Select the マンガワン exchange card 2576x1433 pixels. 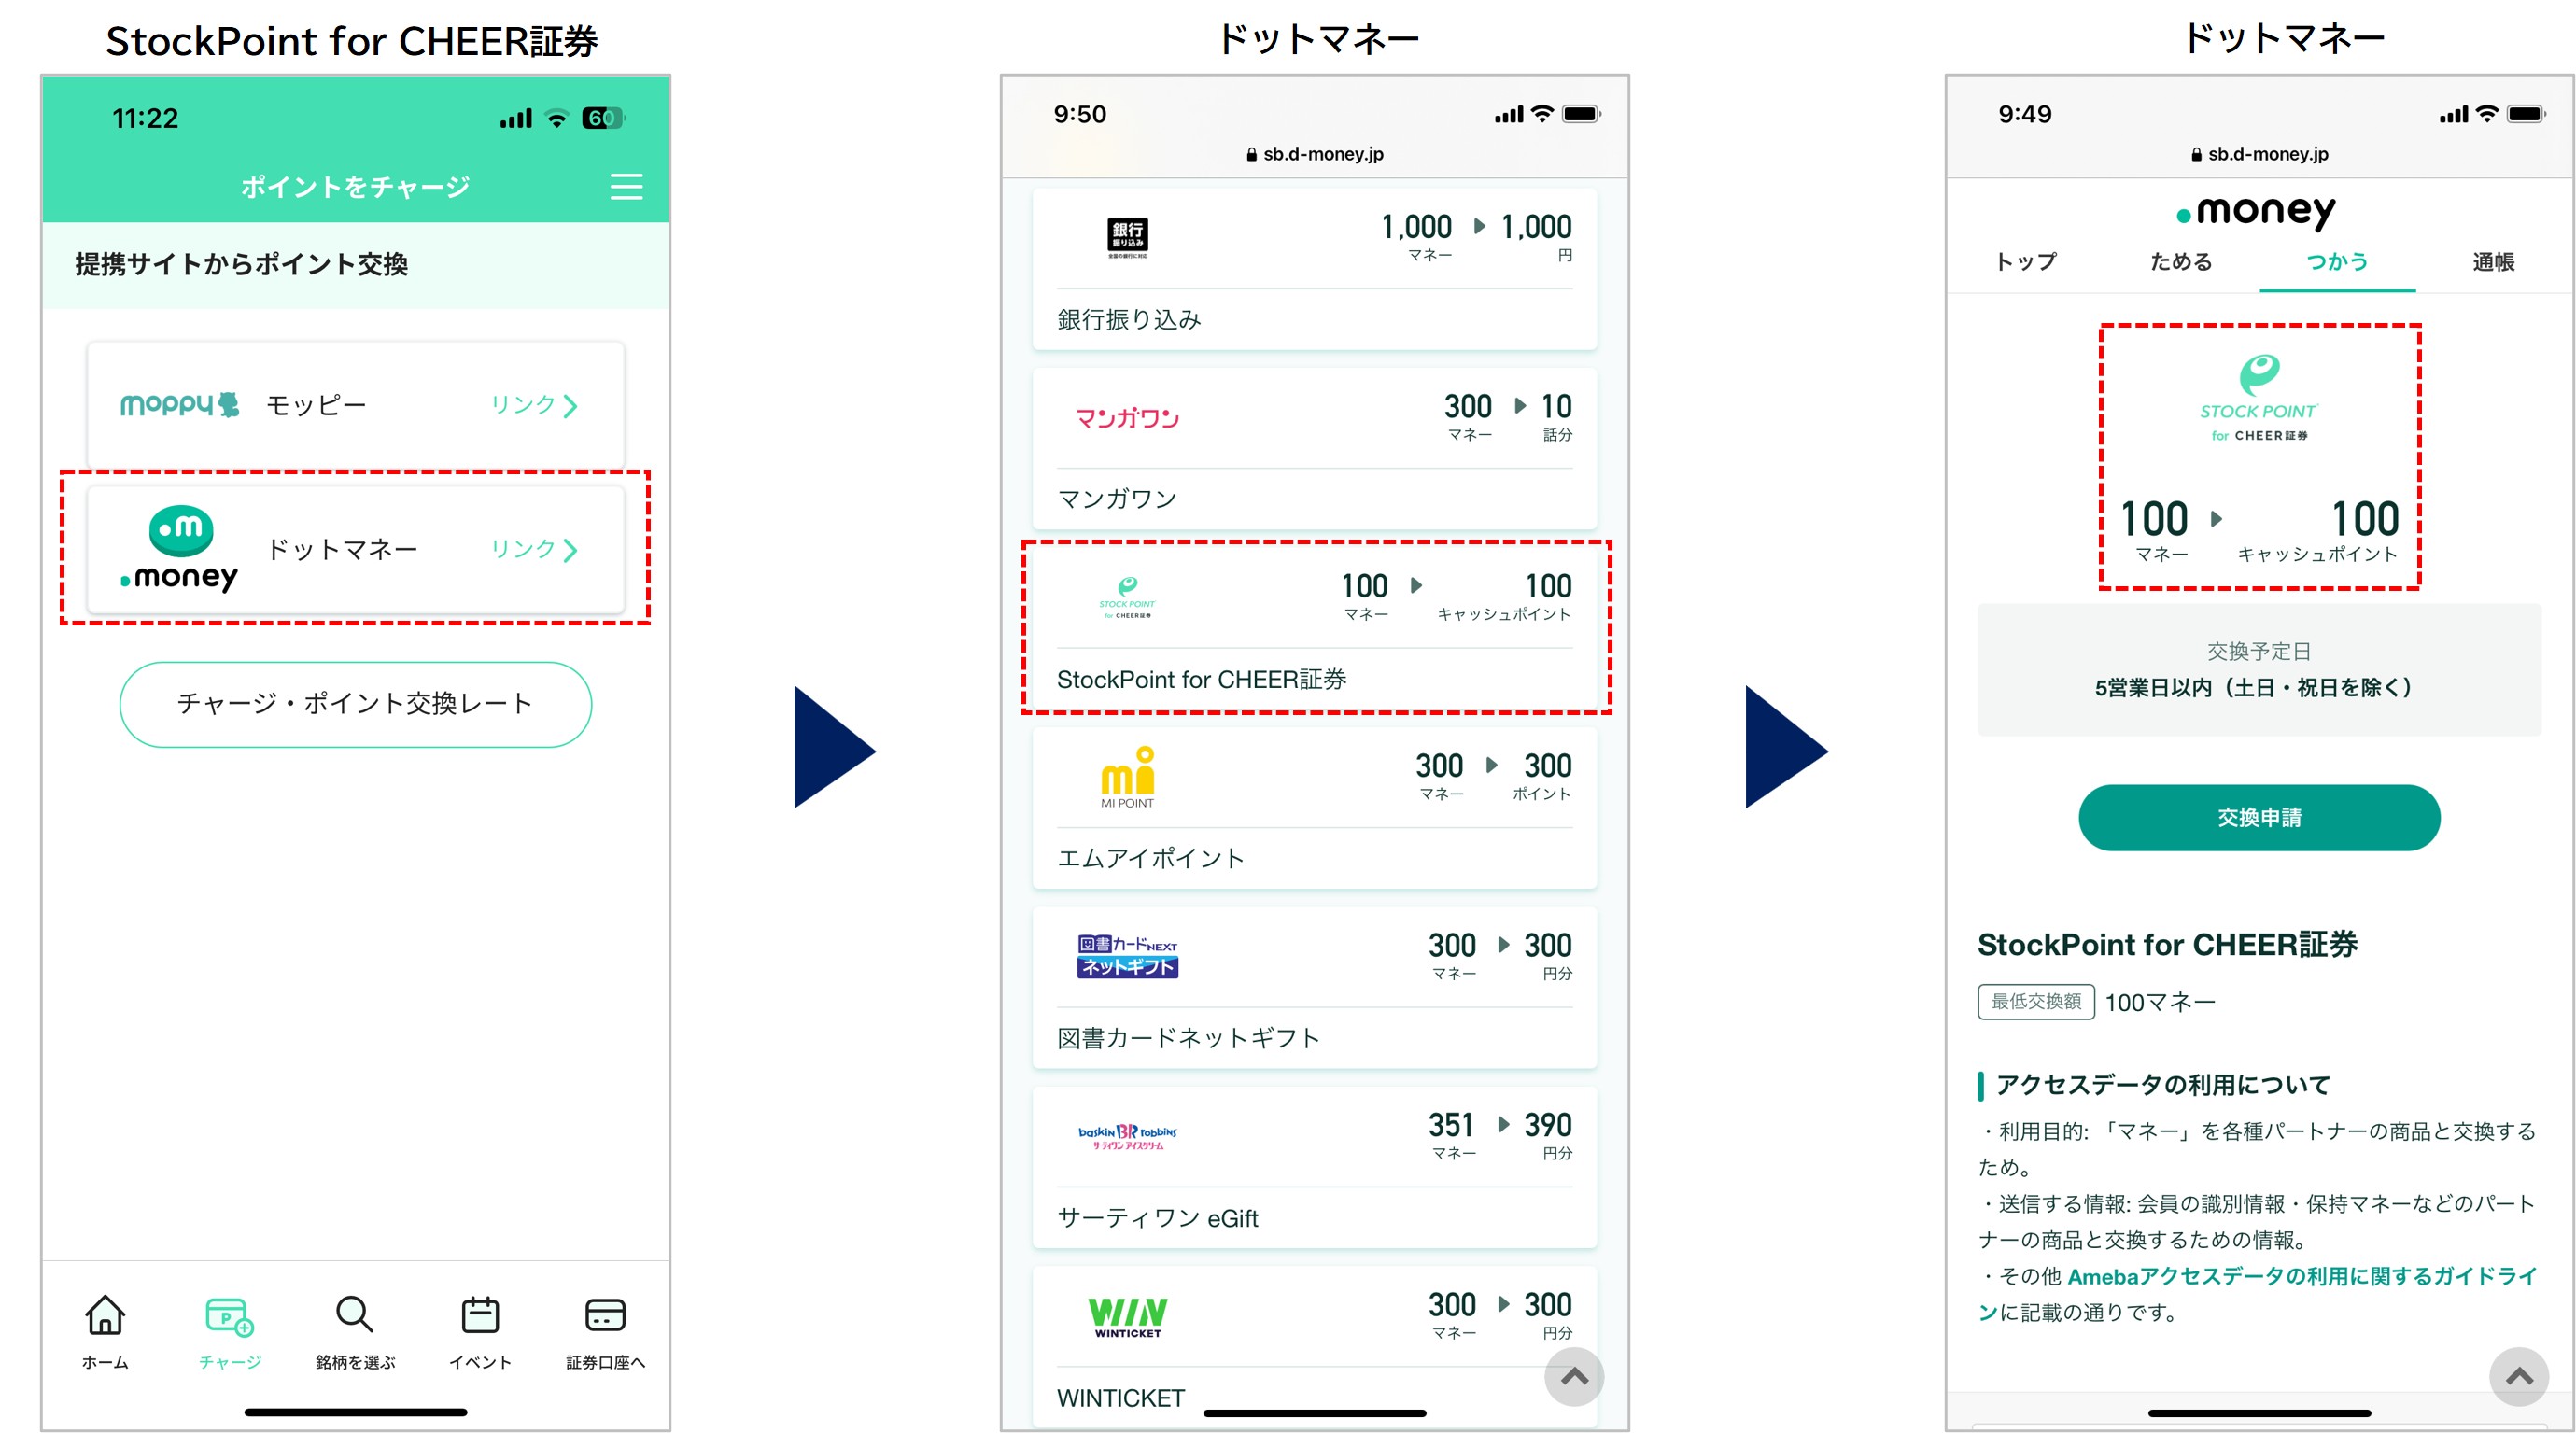click(1315, 448)
